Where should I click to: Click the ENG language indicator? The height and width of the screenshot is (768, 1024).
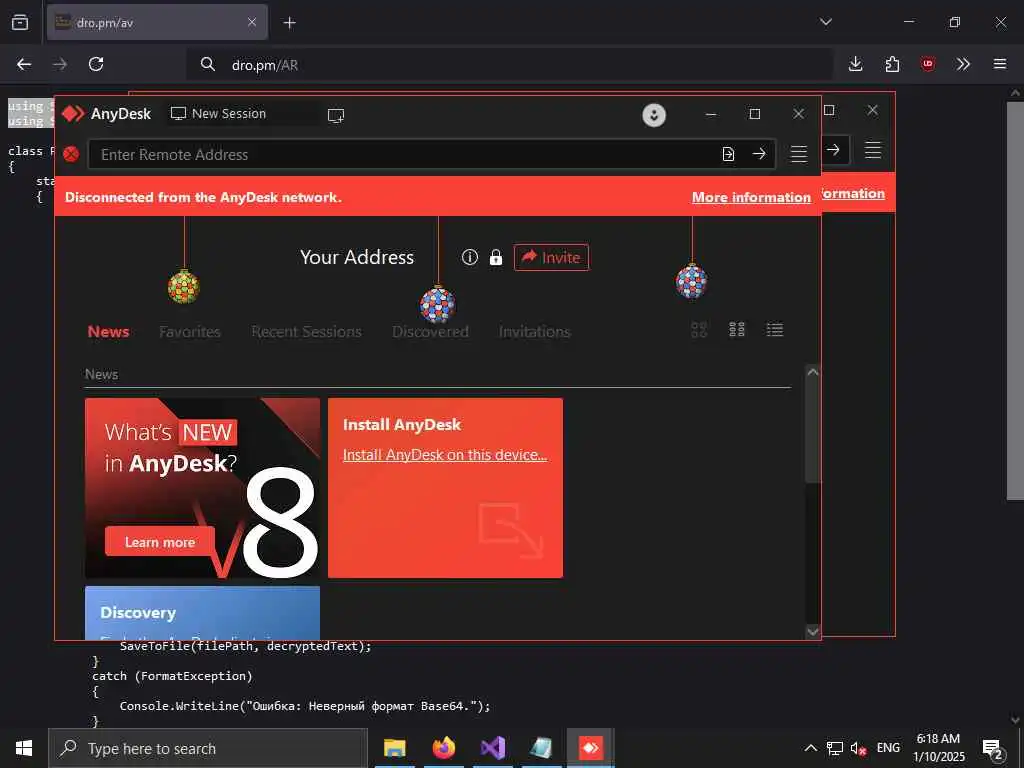tap(888, 748)
